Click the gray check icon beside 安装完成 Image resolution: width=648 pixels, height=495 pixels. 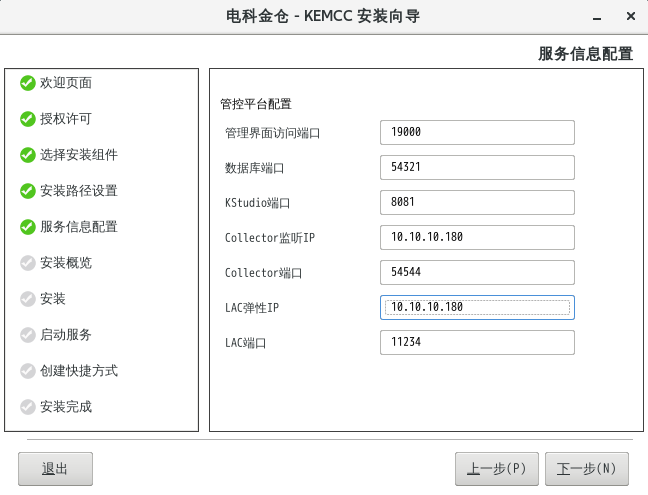28,407
